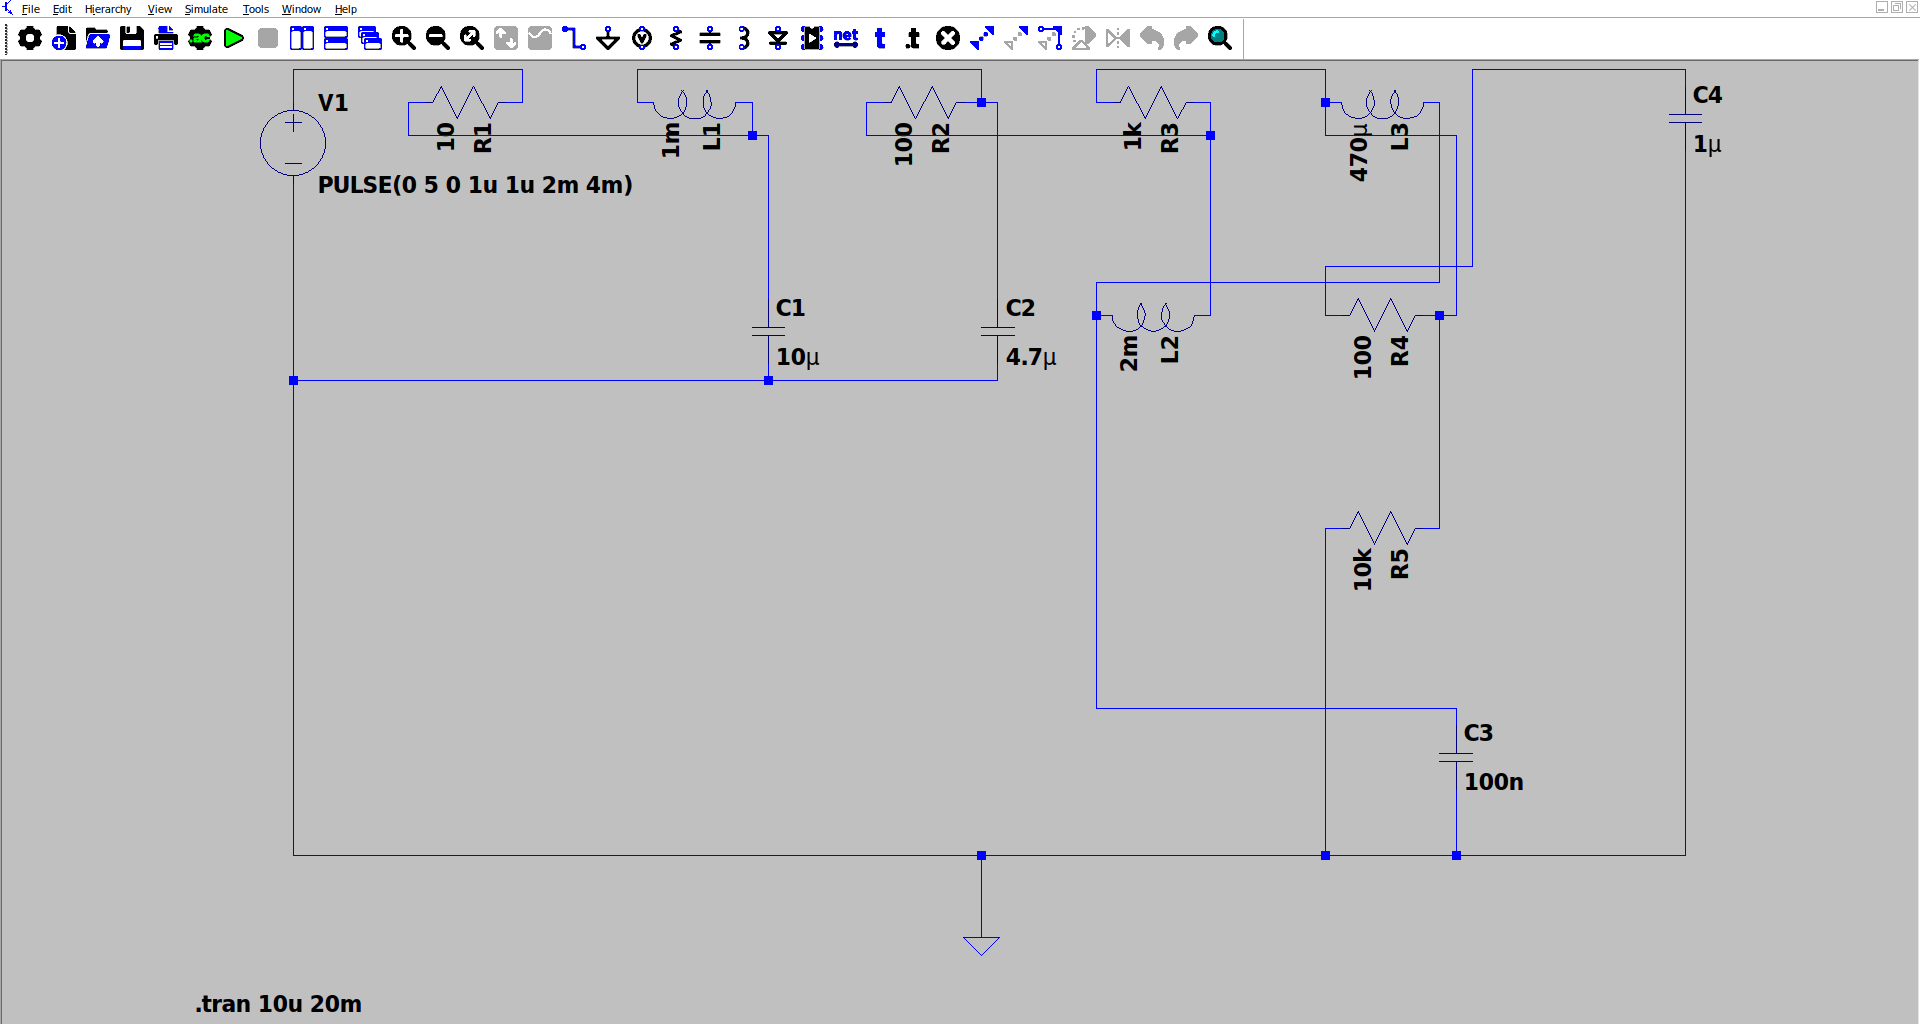Image resolution: width=1920 pixels, height=1024 pixels.
Task: Select the L2 inductor label
Action: 1170,350
